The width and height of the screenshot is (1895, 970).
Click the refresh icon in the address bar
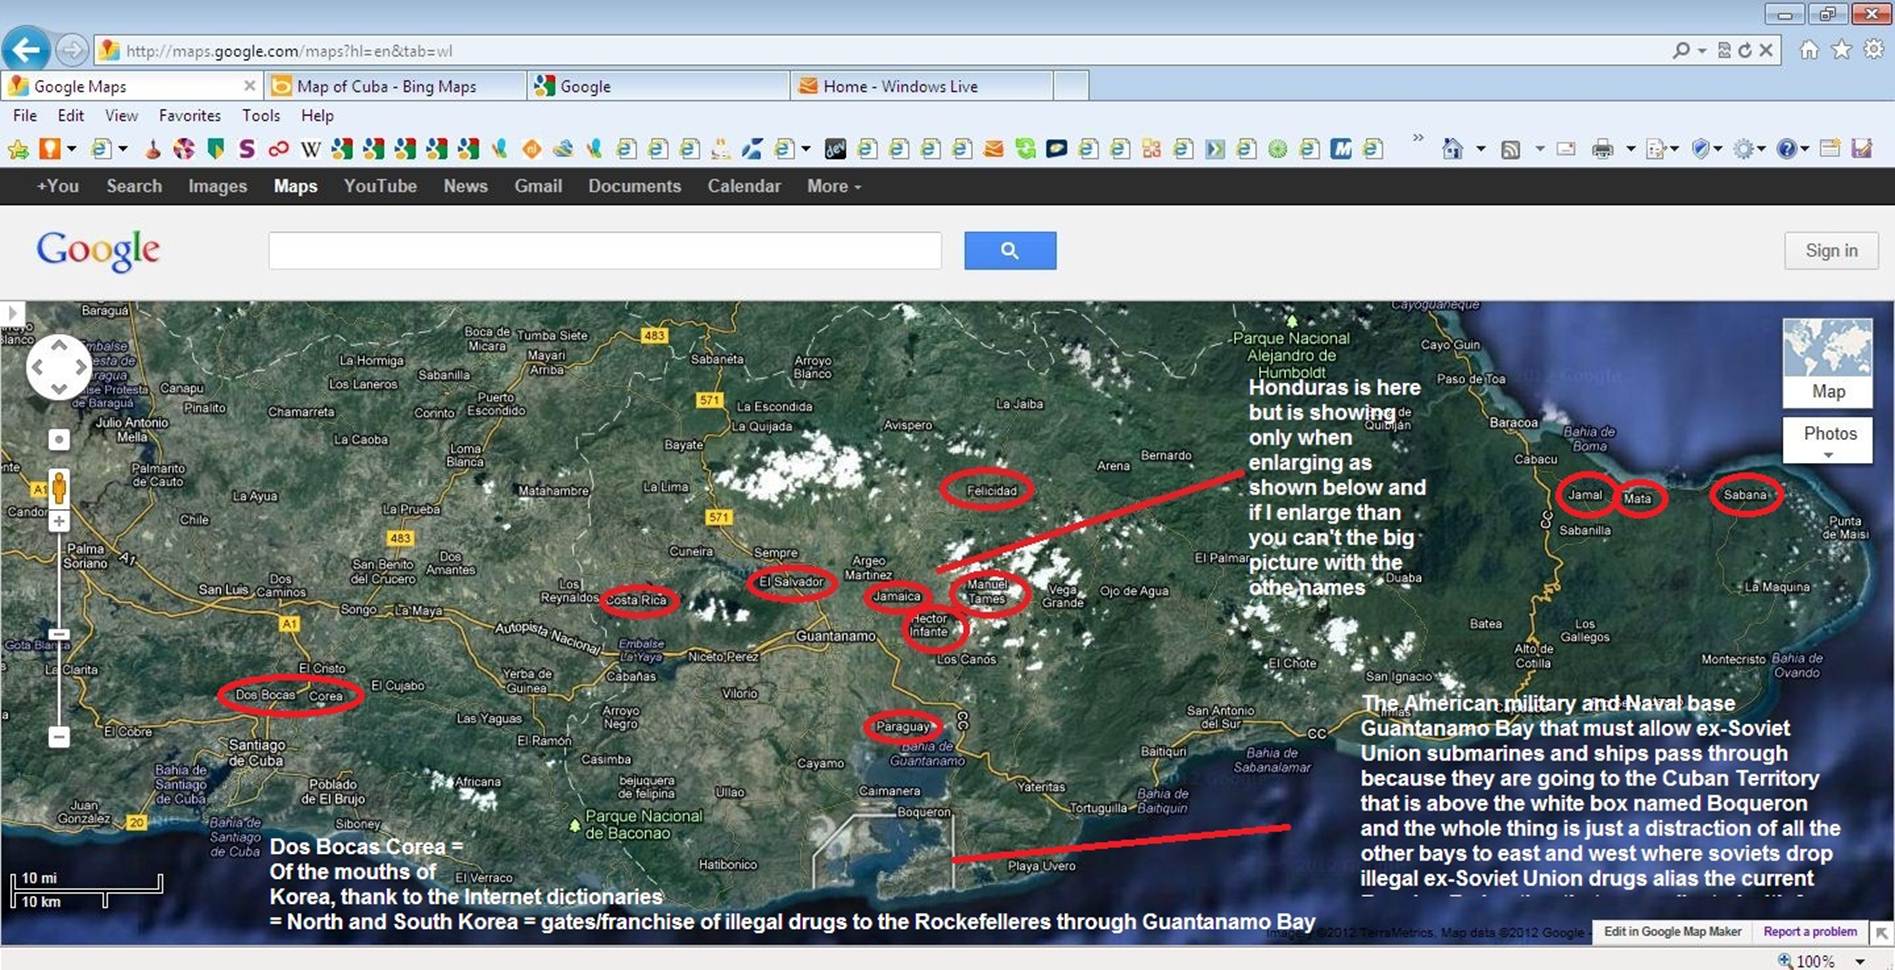[1745, 50]
